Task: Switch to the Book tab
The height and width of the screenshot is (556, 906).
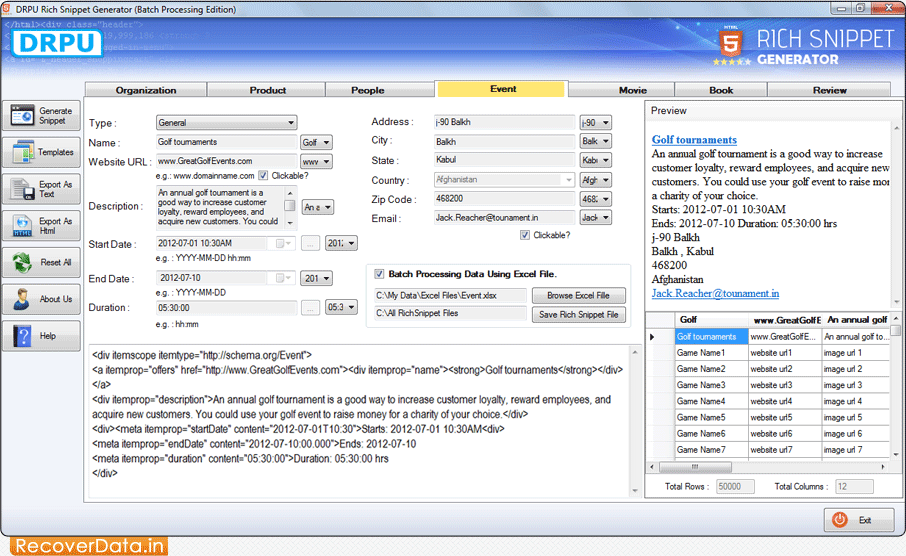Action: point(721,90)
